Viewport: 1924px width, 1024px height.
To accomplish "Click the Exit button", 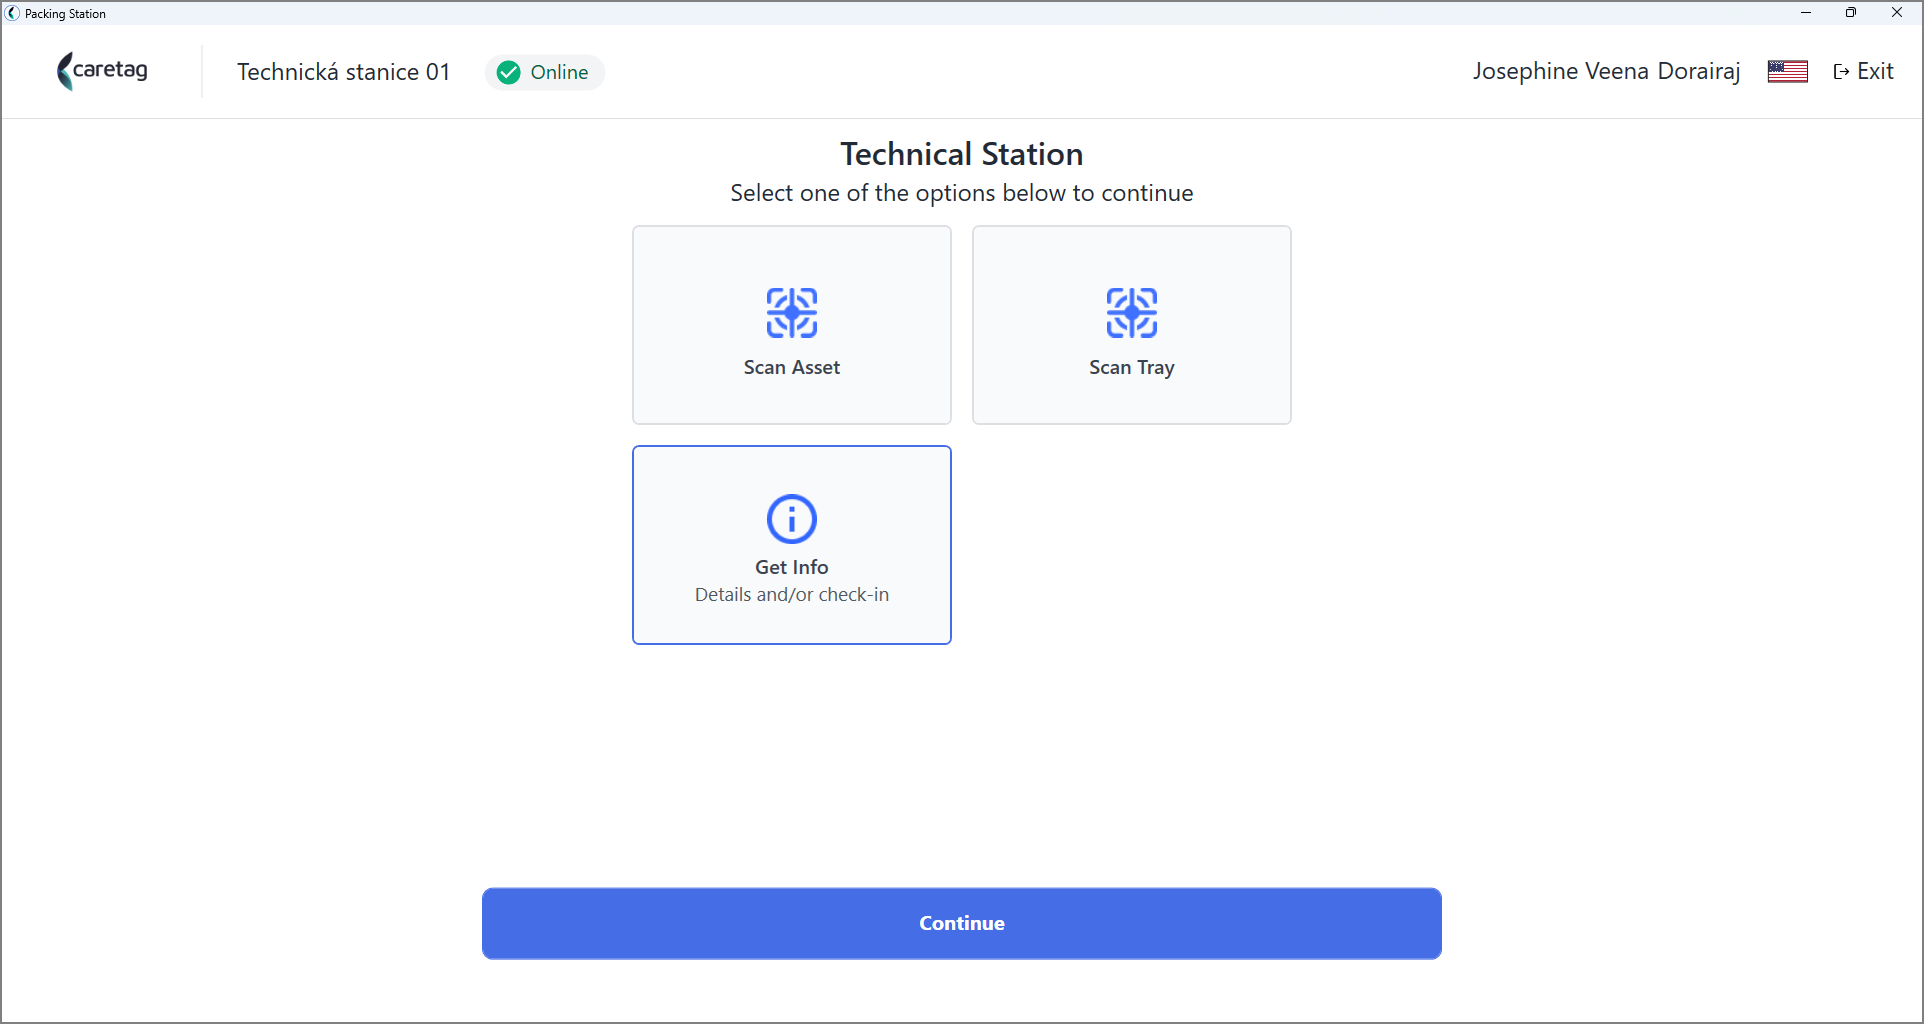I will tap(1863, 71).
